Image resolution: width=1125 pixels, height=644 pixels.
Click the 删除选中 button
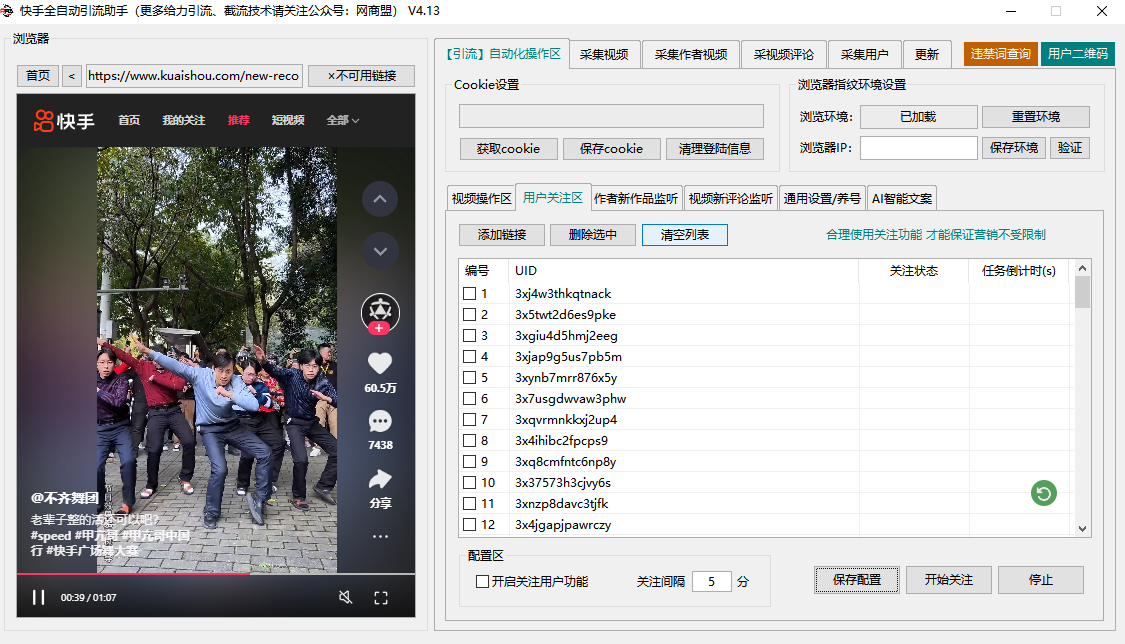(593, 235)
